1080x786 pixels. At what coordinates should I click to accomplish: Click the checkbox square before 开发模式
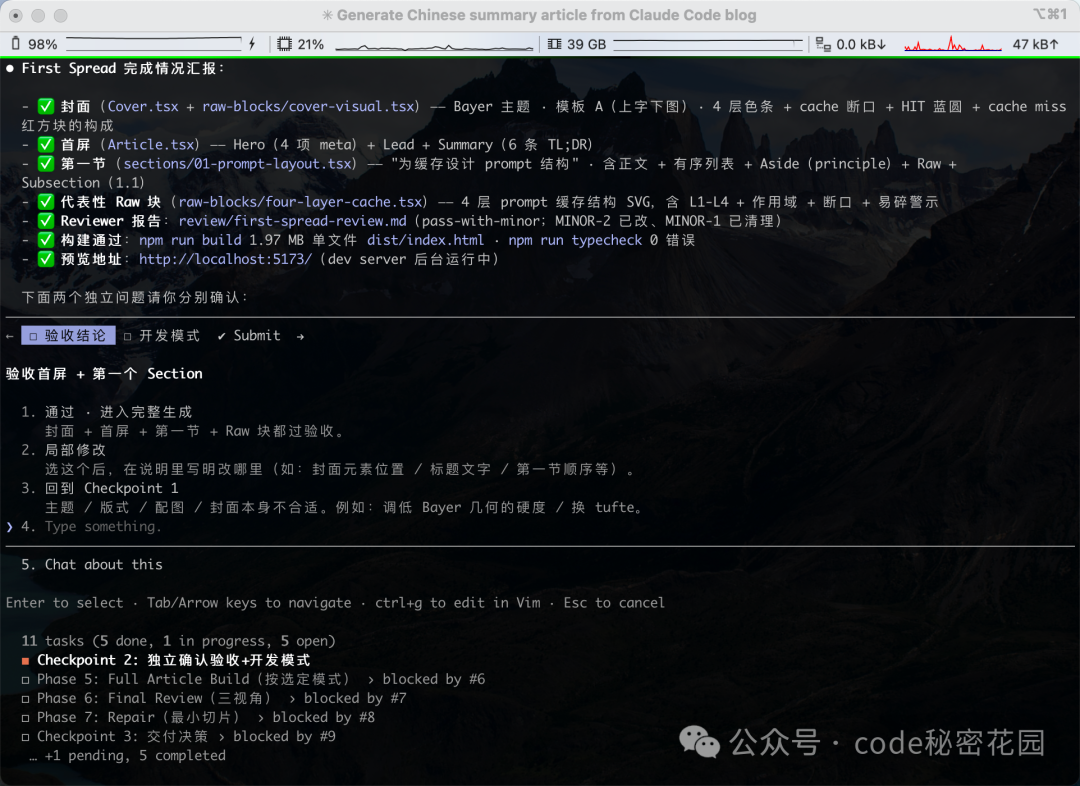[x=127, y=336]
